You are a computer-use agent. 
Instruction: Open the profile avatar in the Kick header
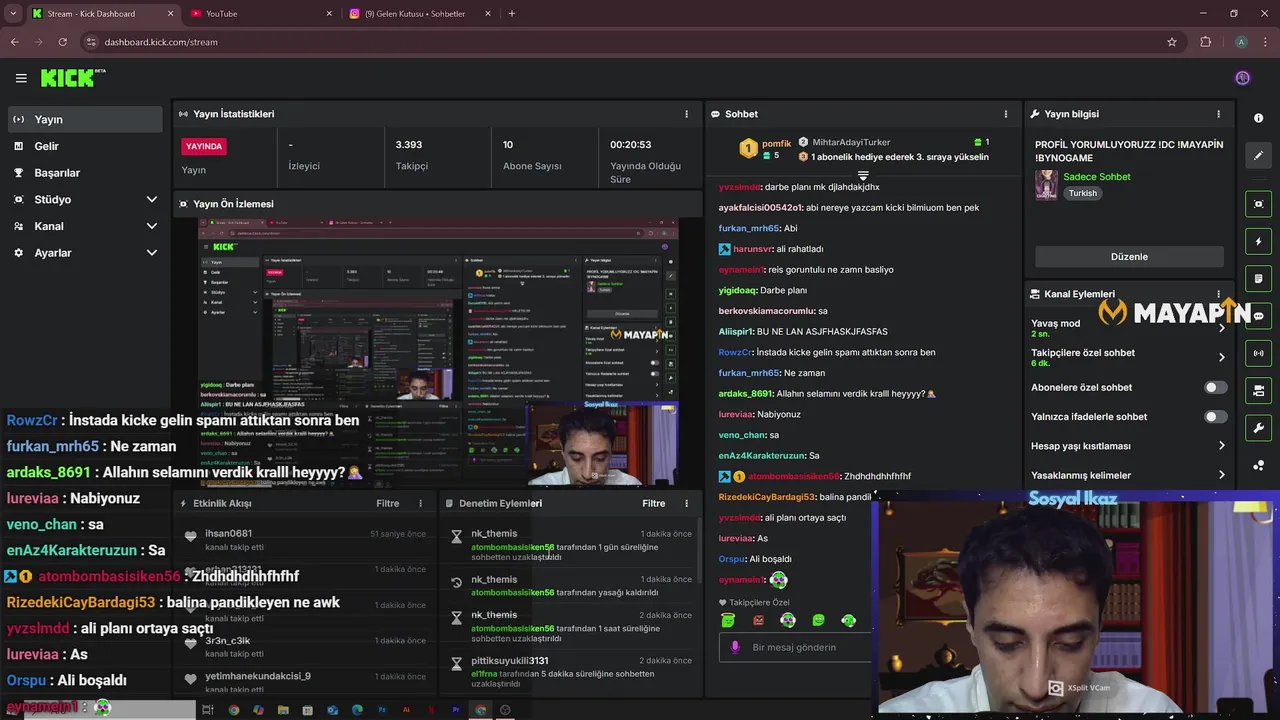point(1242,78)
